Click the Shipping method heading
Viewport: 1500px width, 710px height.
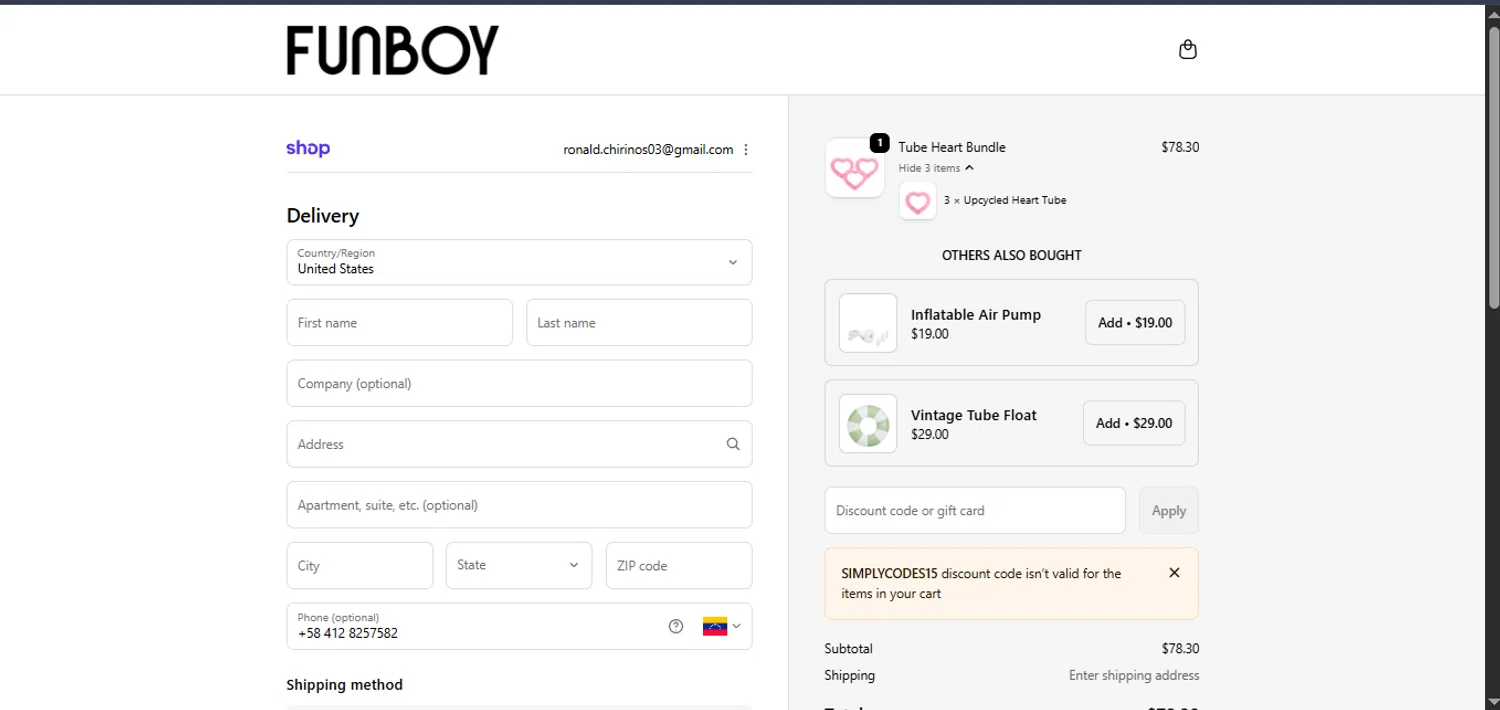click(345, 685)
